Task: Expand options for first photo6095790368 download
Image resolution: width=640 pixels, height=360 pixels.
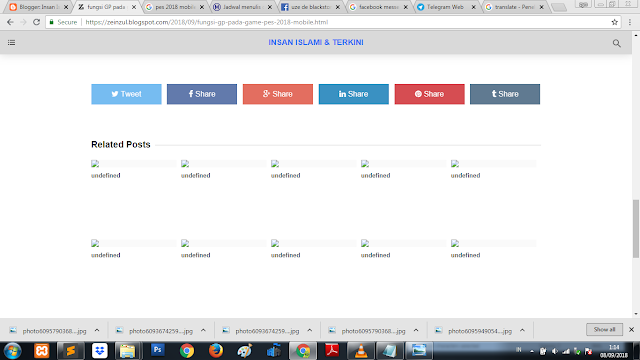Action: pyautogui.click(x=97, y=331)
